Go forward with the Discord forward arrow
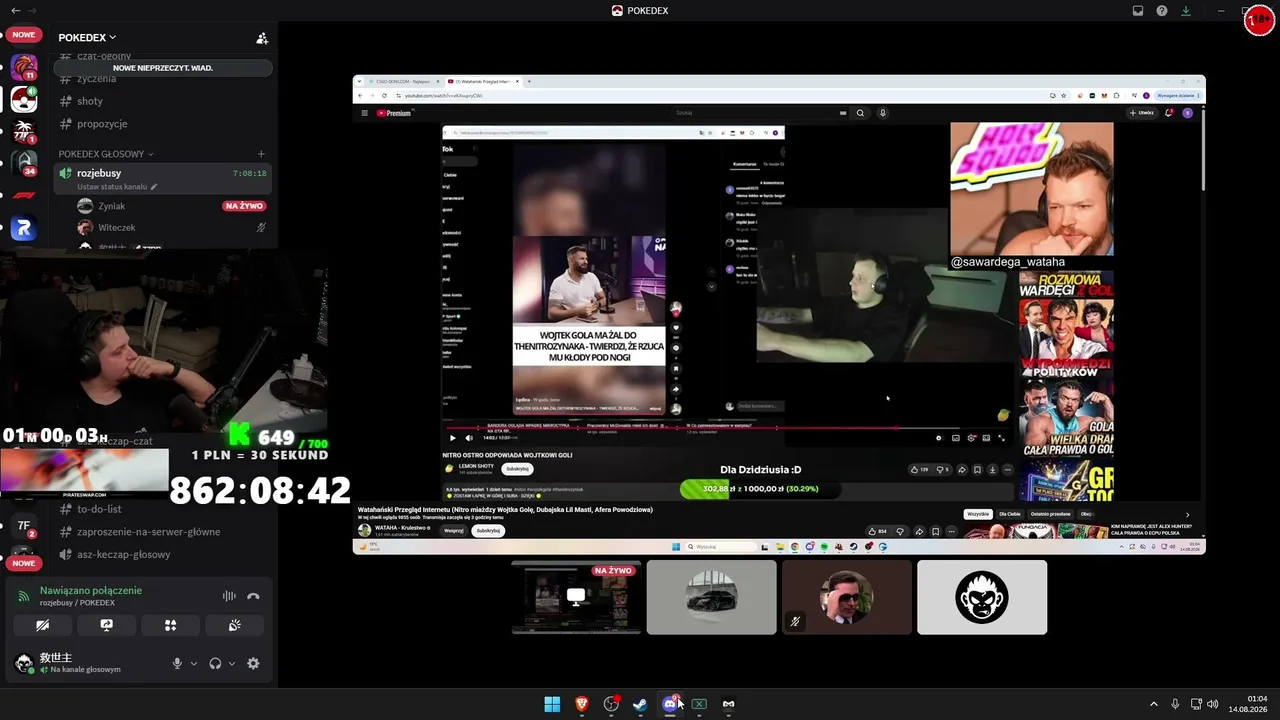 (x=31, y=10)
